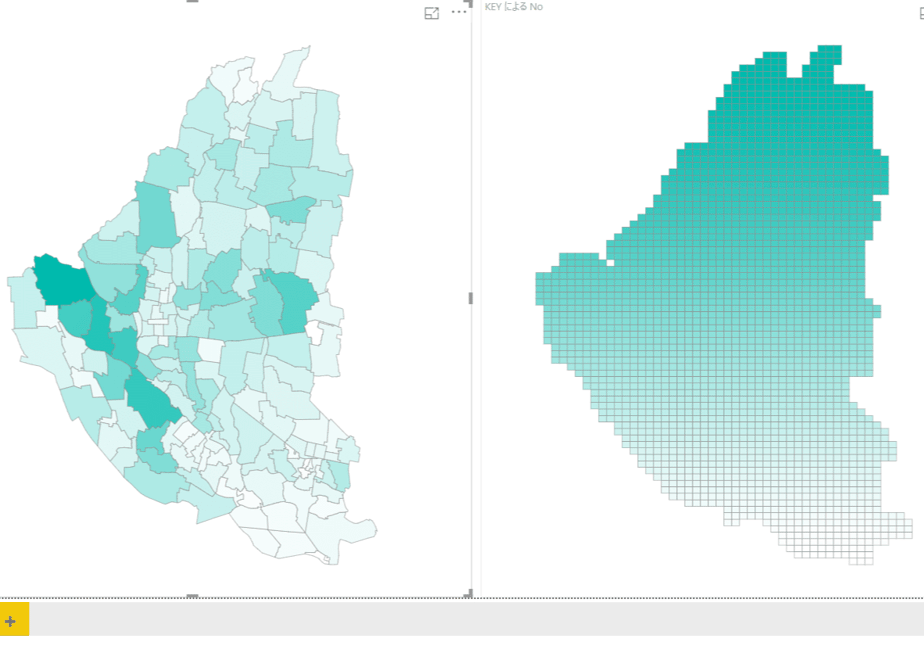The height and width of the screenshot is (660, 924).
Task: Select the darkest teal region on left map
Action: pos(62,281)
